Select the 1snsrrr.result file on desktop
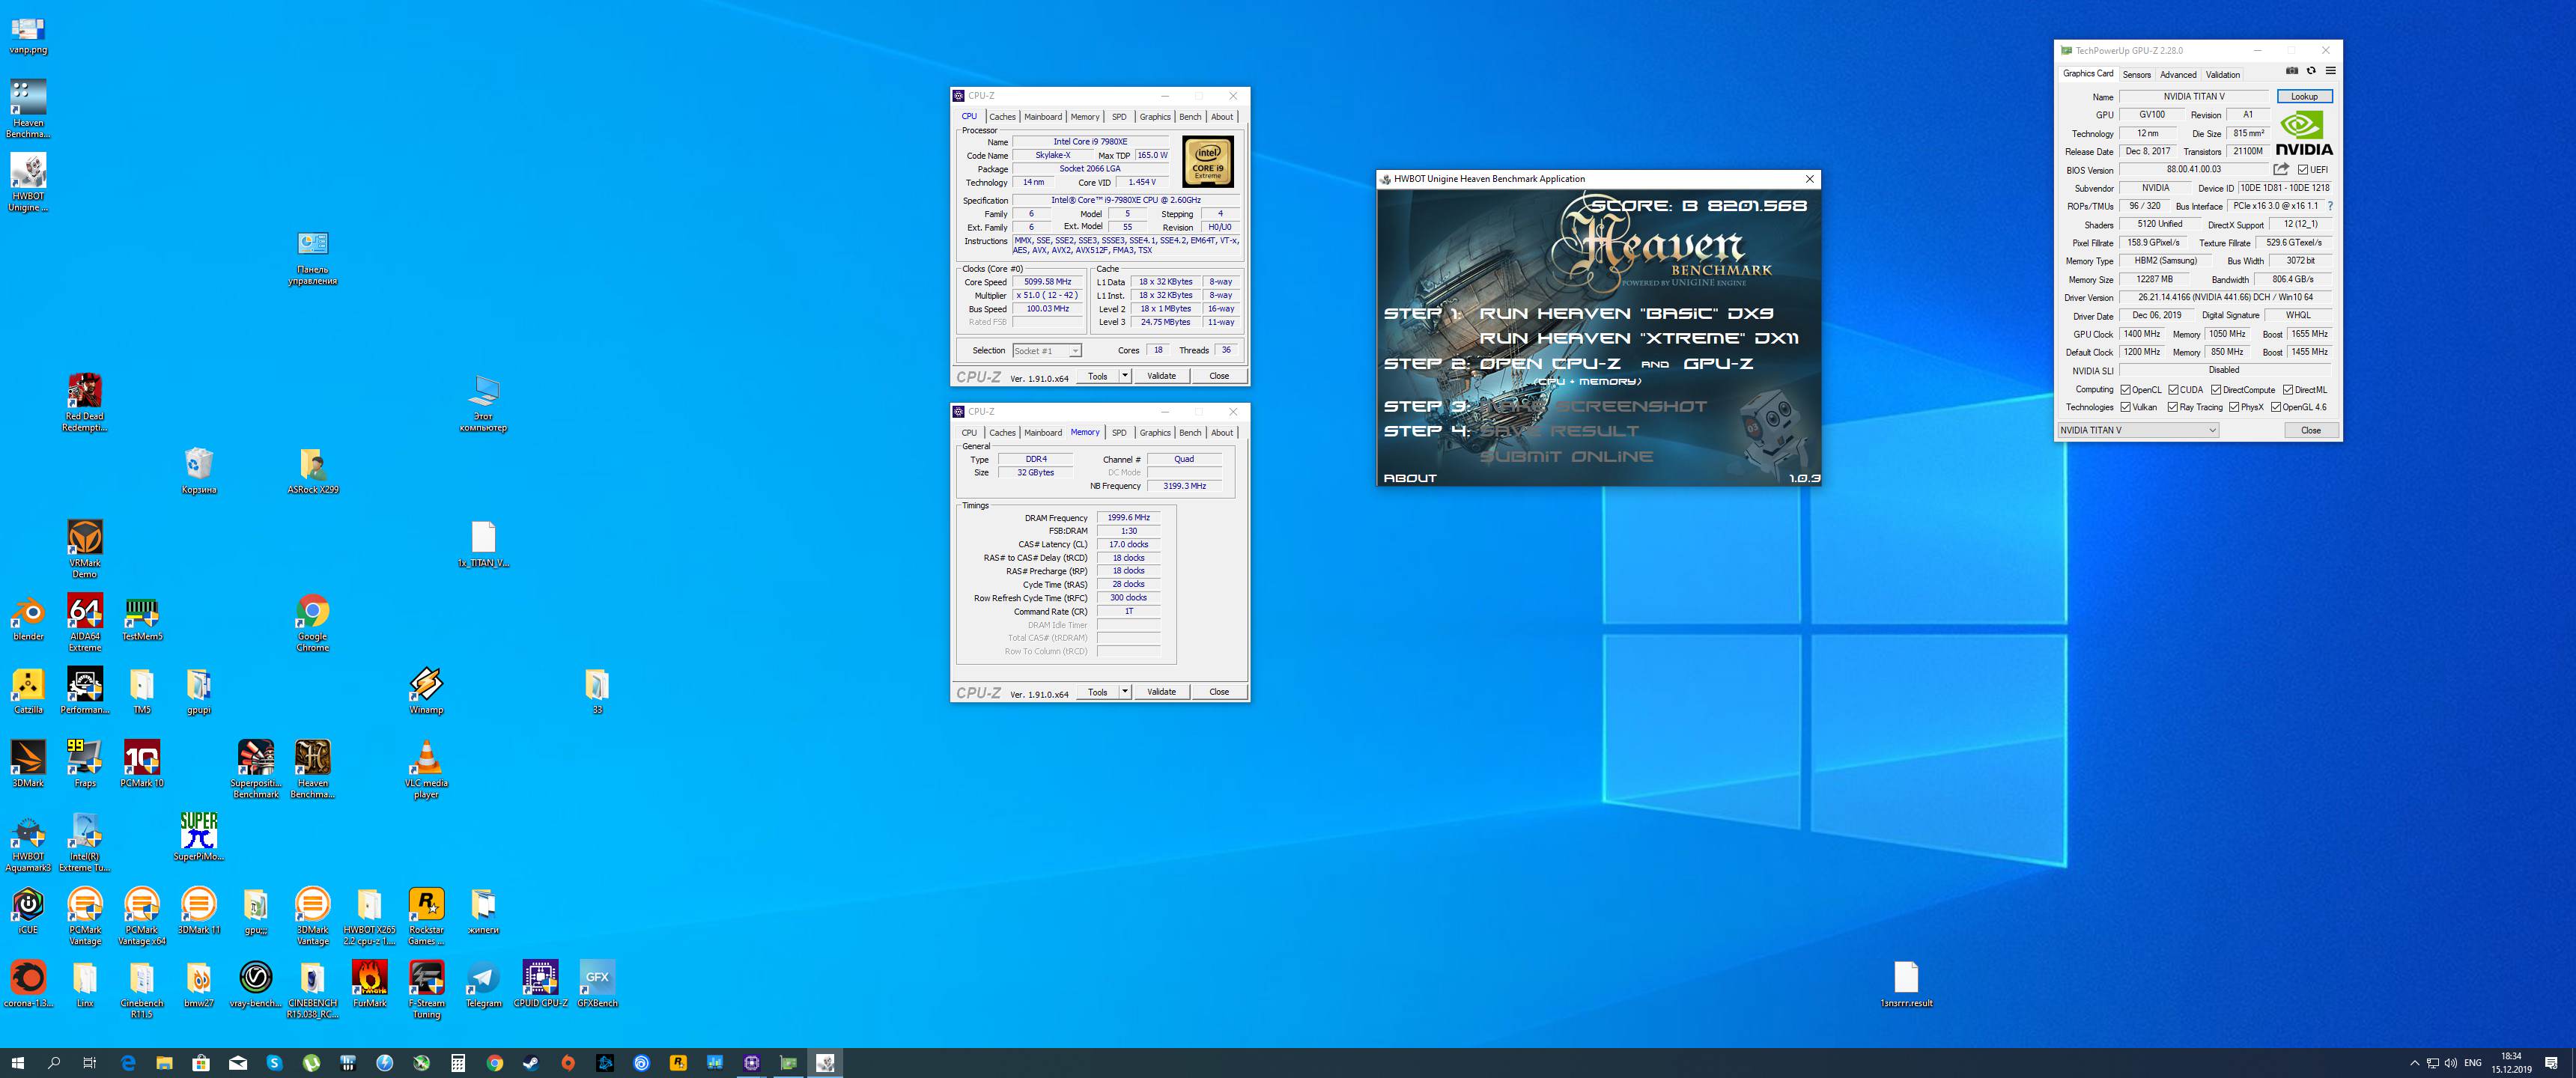The image size is (2576, 1078). 1906,984
